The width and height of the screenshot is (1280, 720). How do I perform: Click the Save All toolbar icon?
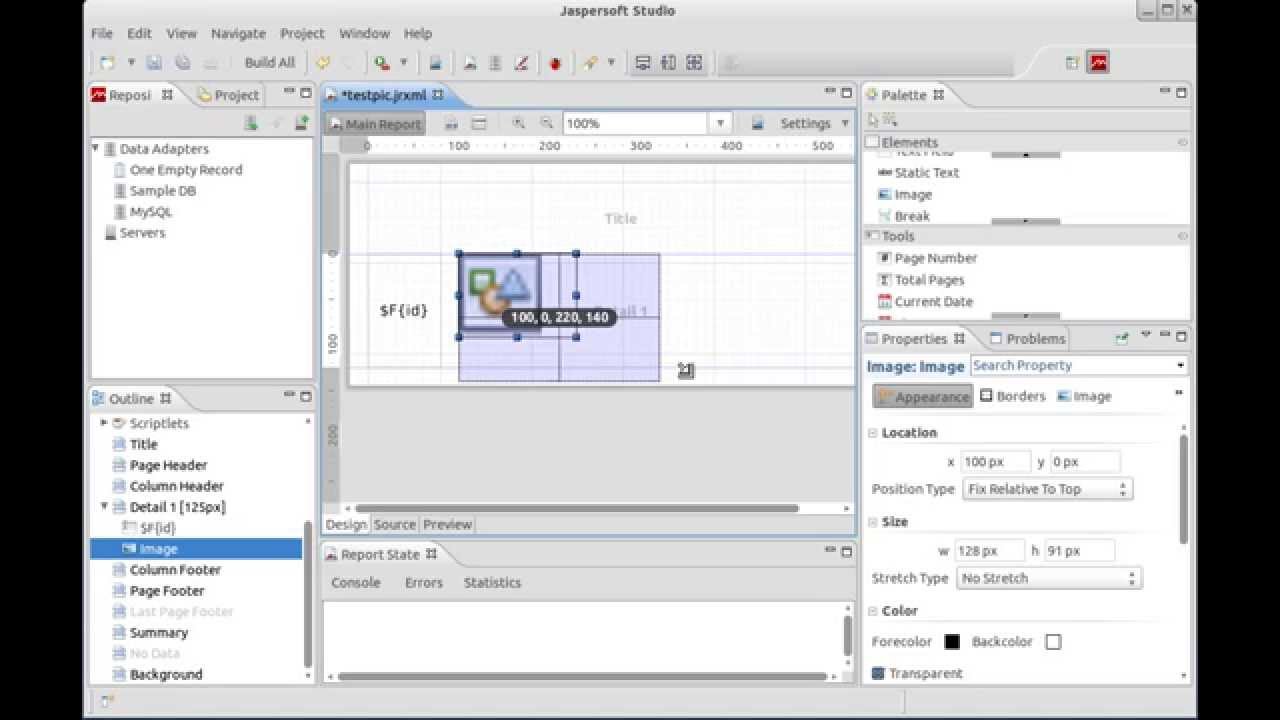point(182,62)
